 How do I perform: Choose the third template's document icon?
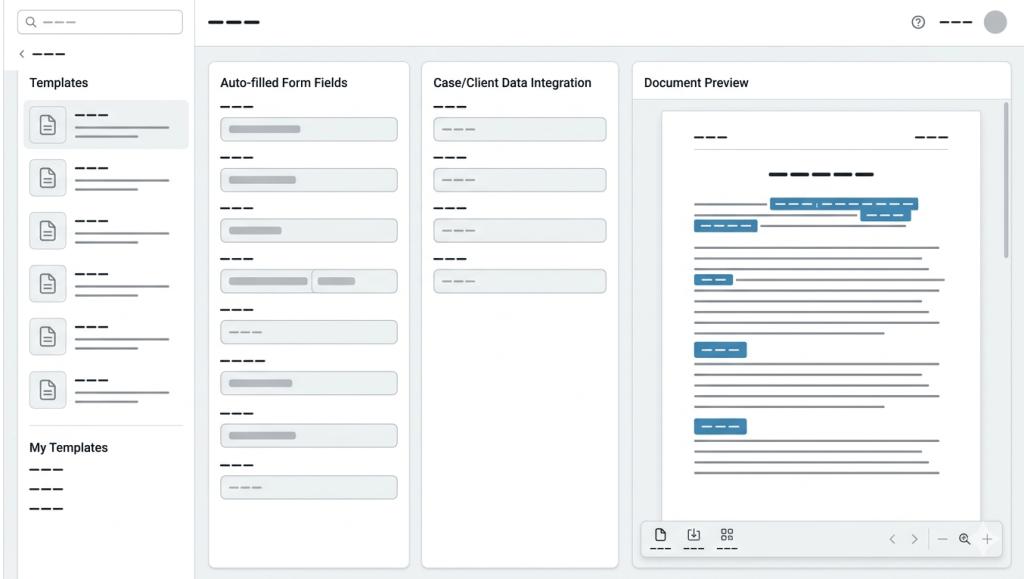[47, 231]
